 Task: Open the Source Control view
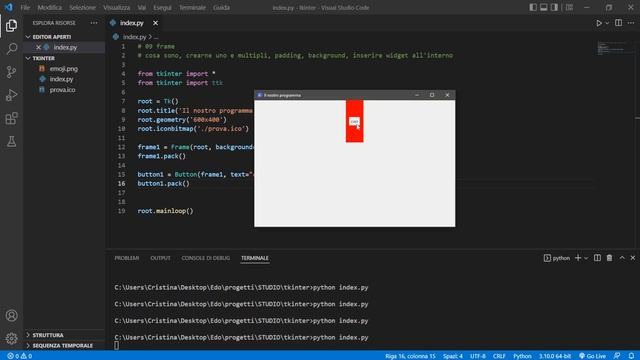[11, 72]
